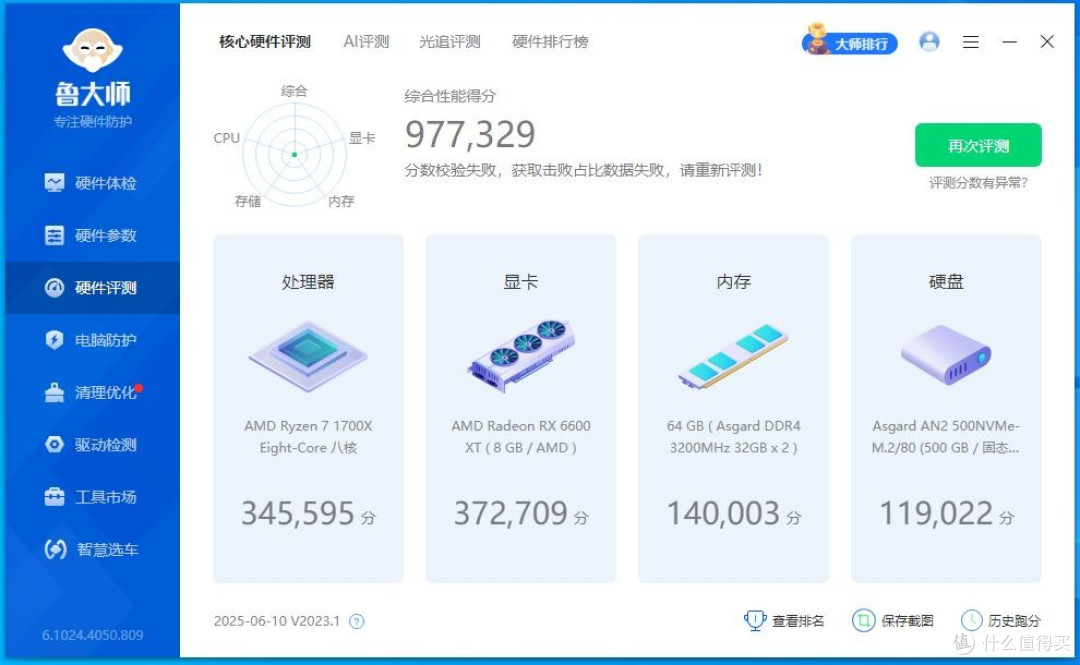
Task: Open 驱动检测 in sidebar
Action: pyautogui.click(x=92, y=444)
